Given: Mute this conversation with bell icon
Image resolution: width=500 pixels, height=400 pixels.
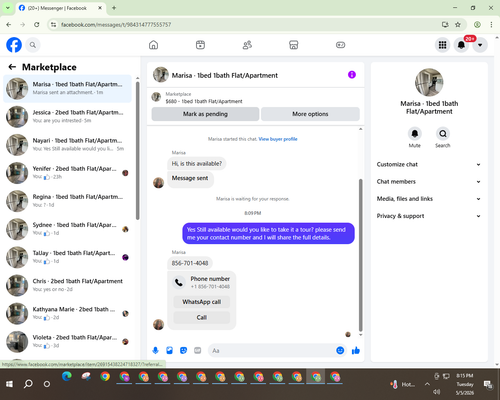Looking at the screenshot, I should pos(415,134).
